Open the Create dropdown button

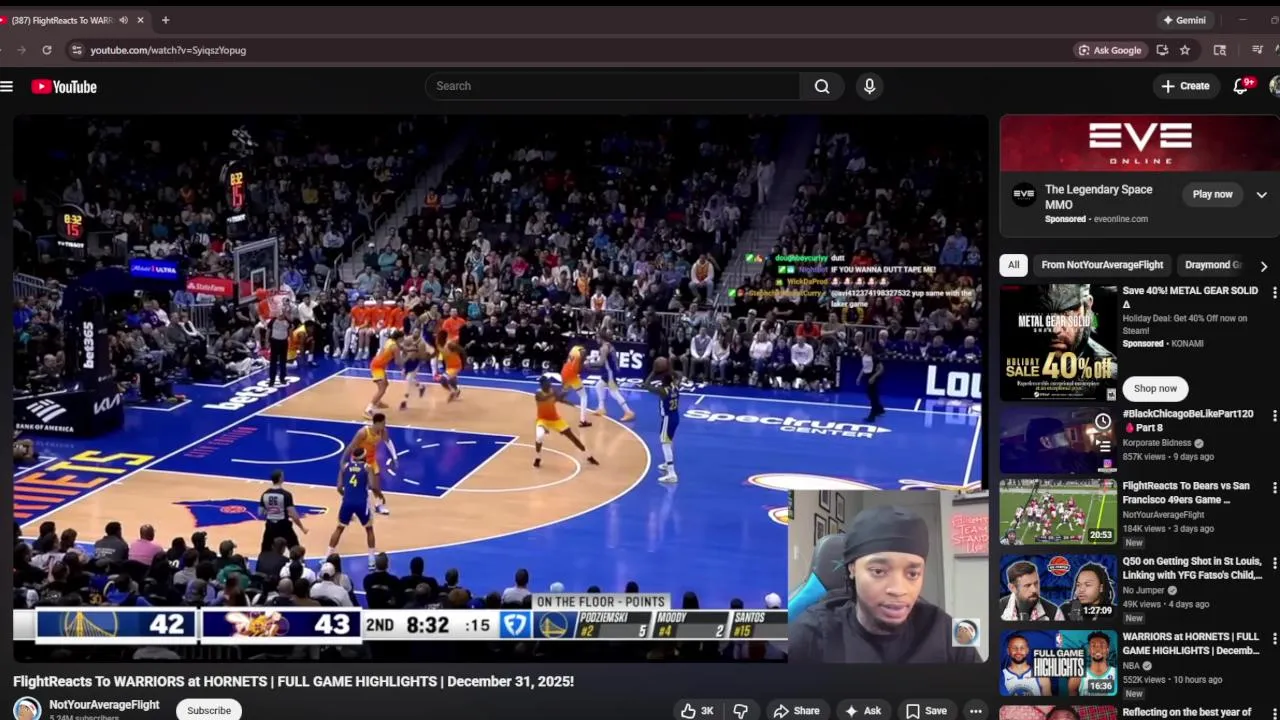point(1185,86)
